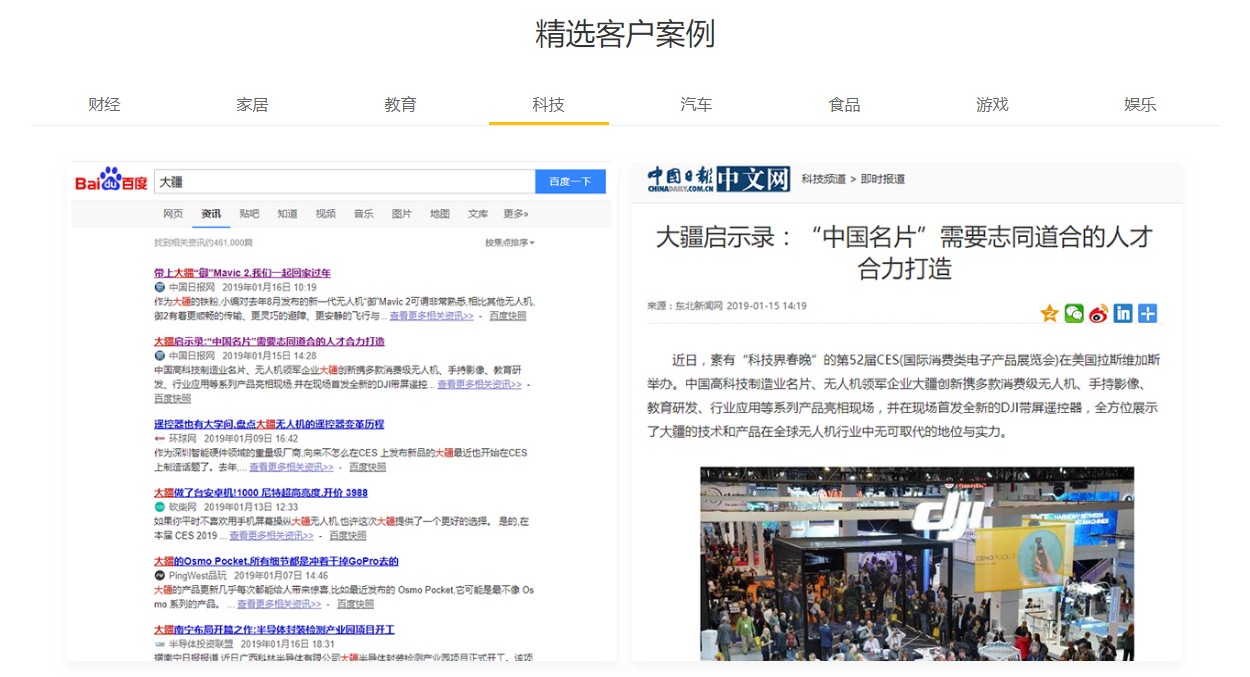
Task: Select Baidu 网页 search tab
Action: pos(173,214)
